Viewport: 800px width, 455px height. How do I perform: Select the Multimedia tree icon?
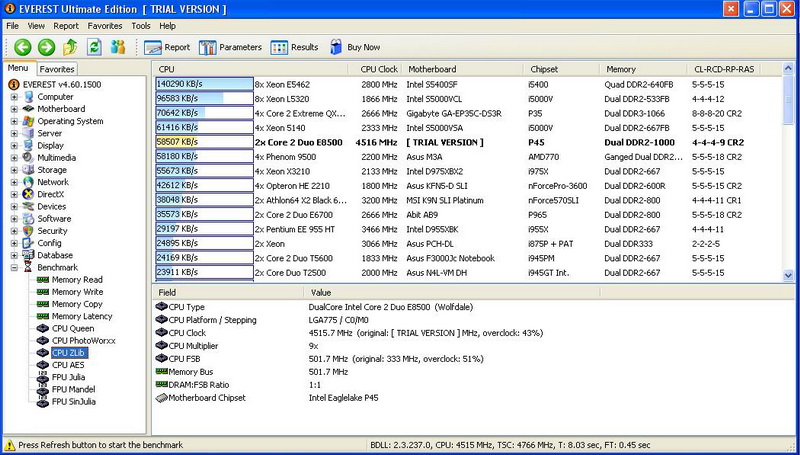28,158
